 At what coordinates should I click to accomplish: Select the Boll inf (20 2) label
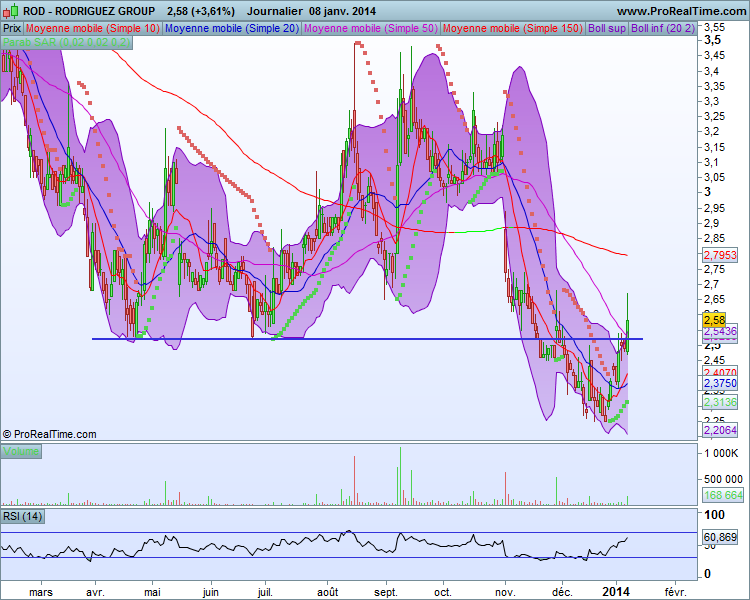coord(662,28)
